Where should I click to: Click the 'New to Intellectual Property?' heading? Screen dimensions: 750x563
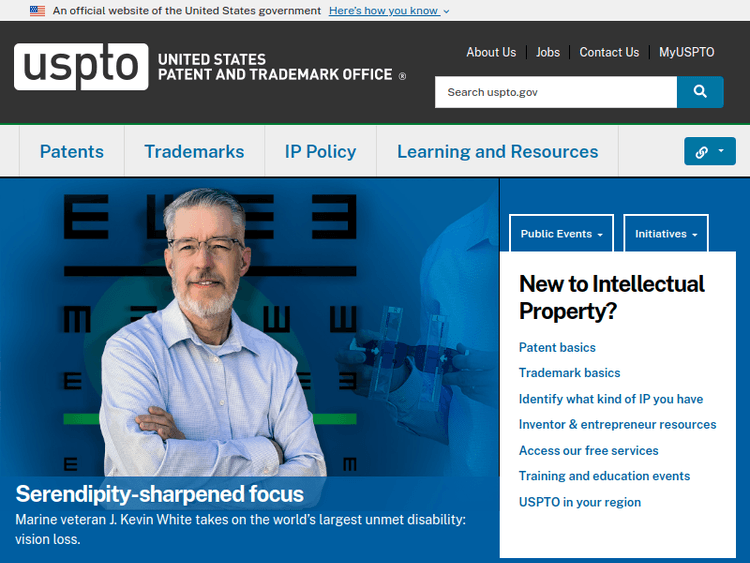tap(612, 297)
